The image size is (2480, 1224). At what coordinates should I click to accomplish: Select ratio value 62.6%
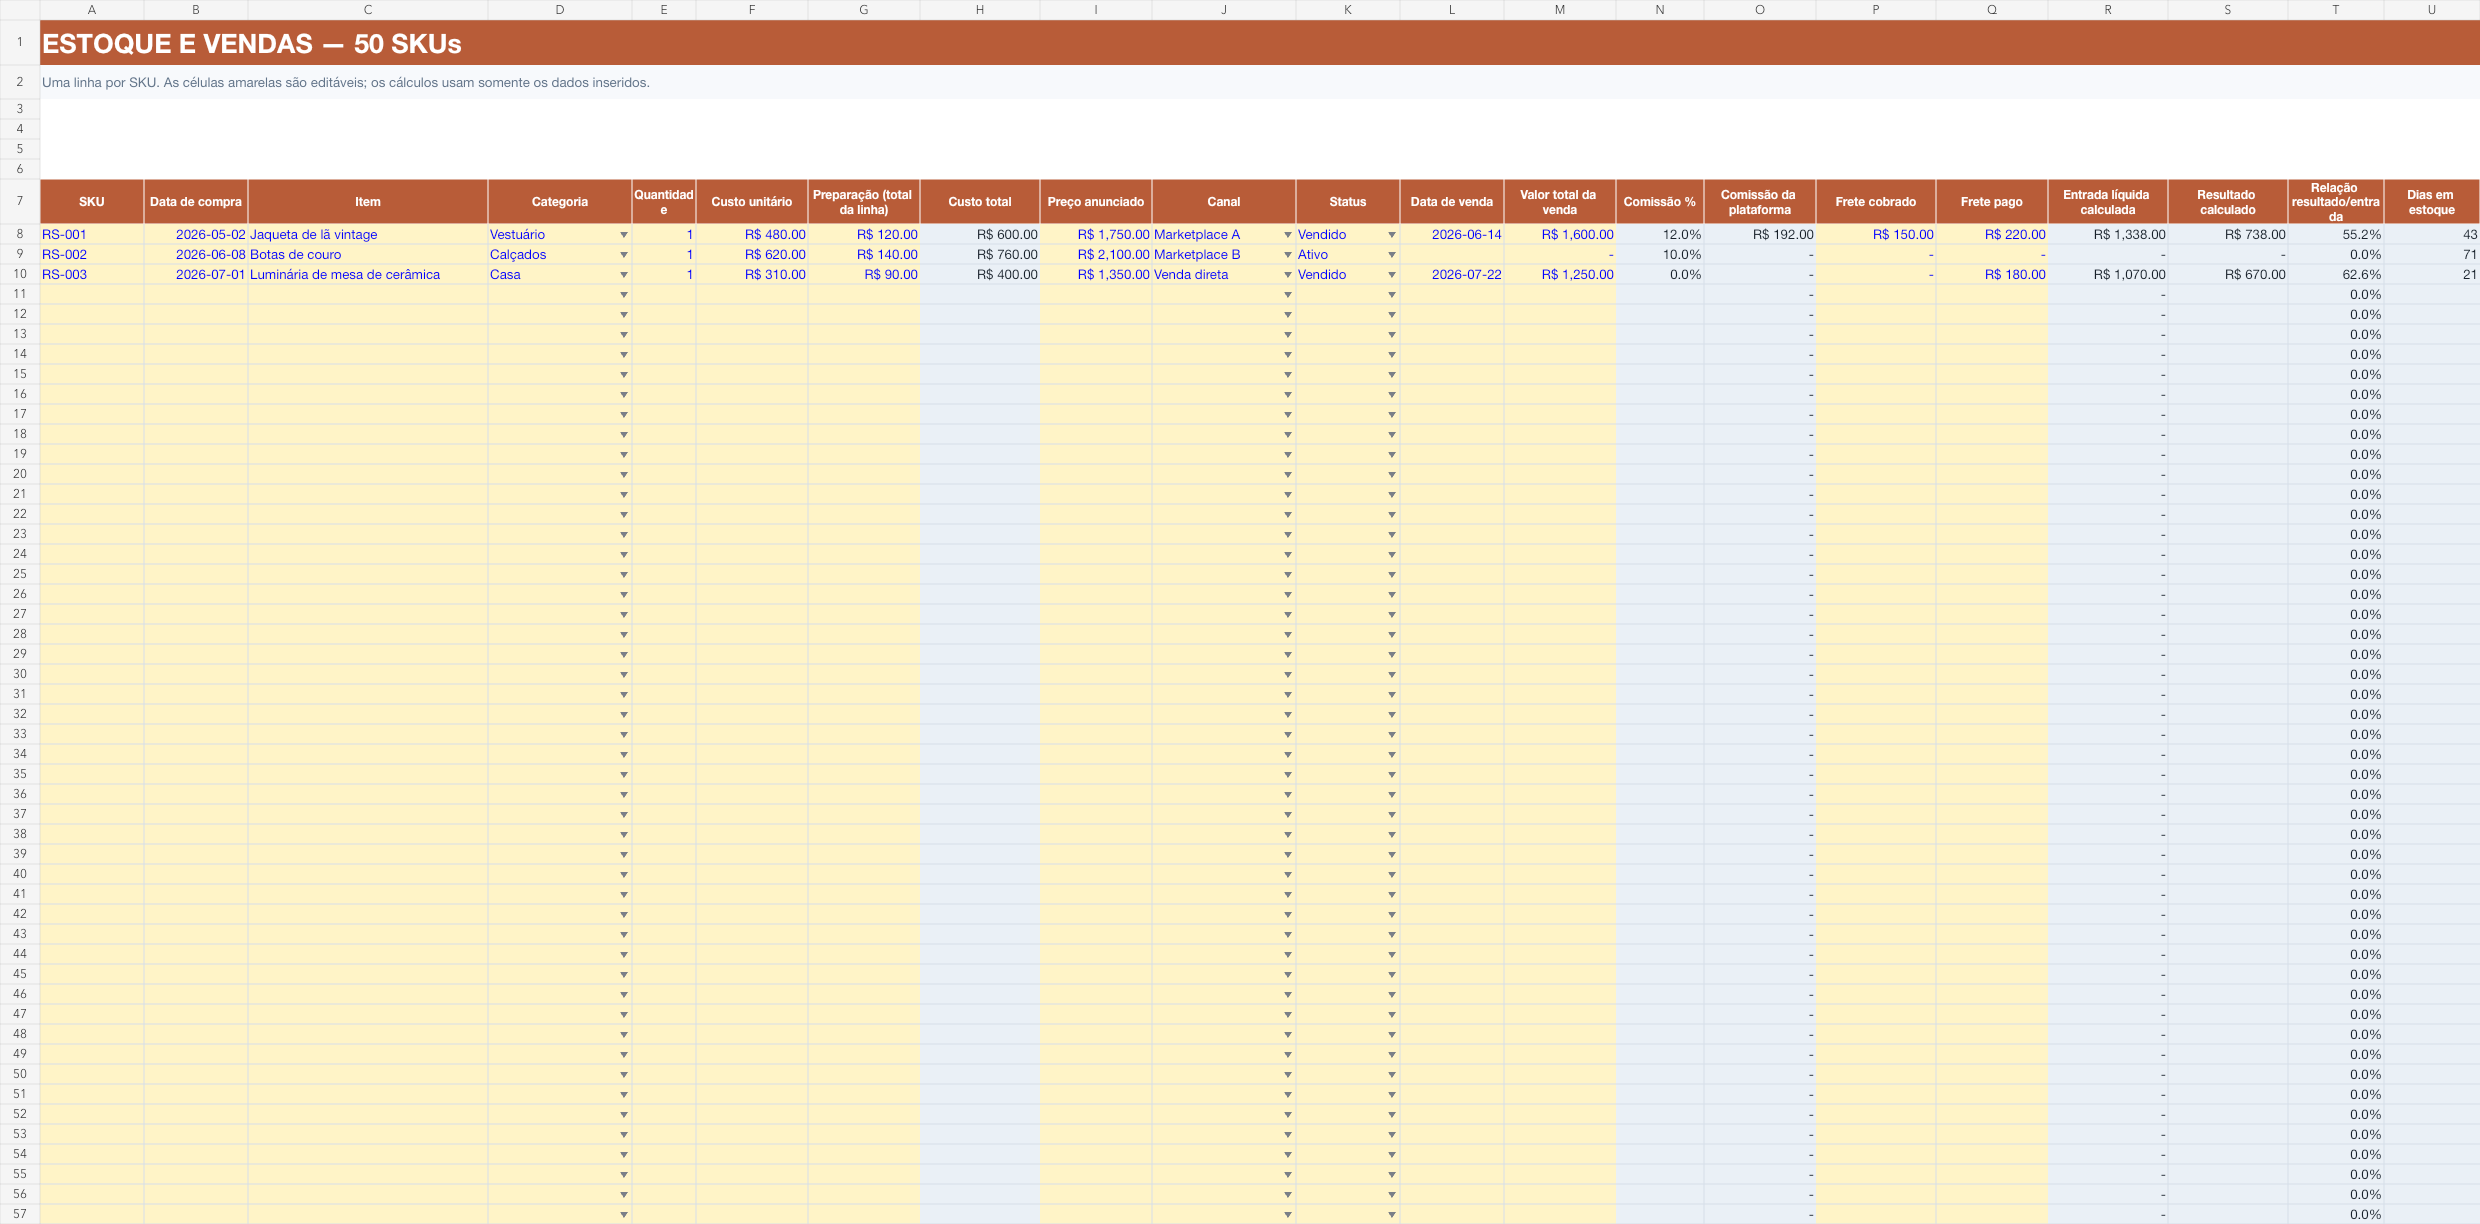[2336, 274]
